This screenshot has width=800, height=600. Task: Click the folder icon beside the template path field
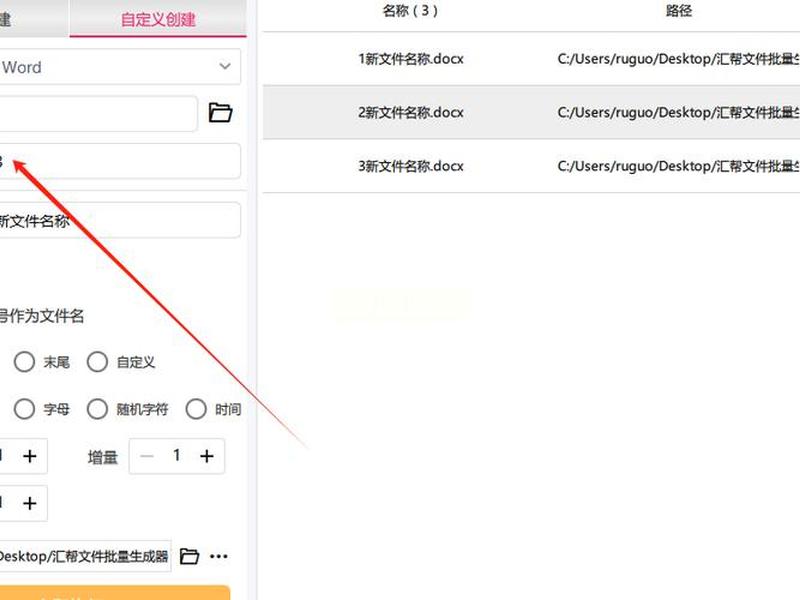pos(220,112)
